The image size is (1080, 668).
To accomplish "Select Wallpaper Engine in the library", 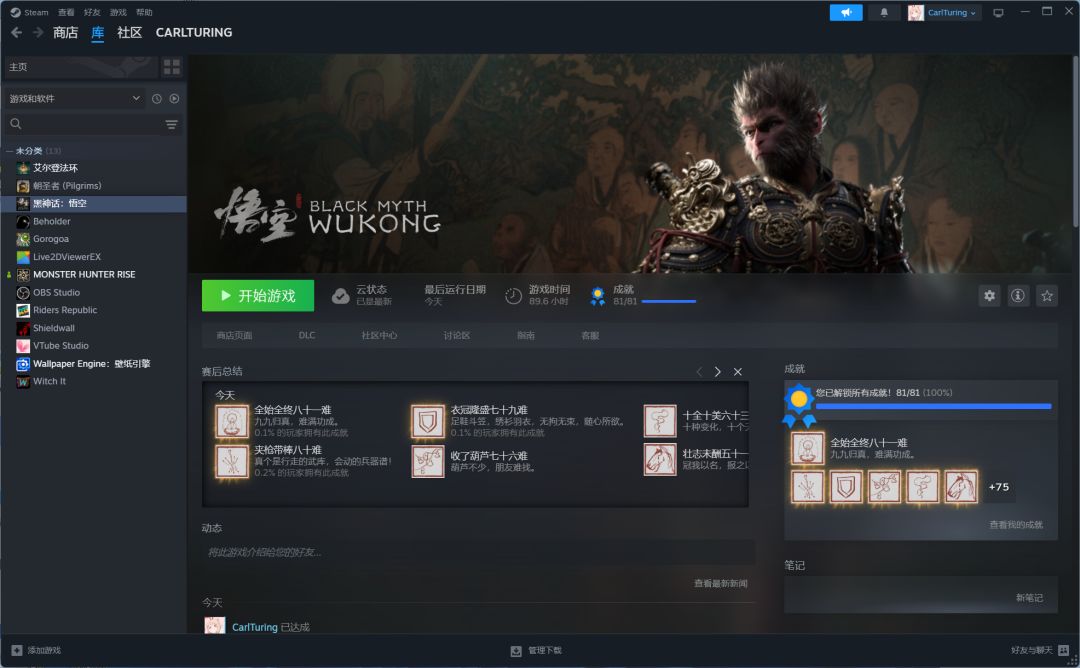I will pyautogui.click(x=94, y=364).
